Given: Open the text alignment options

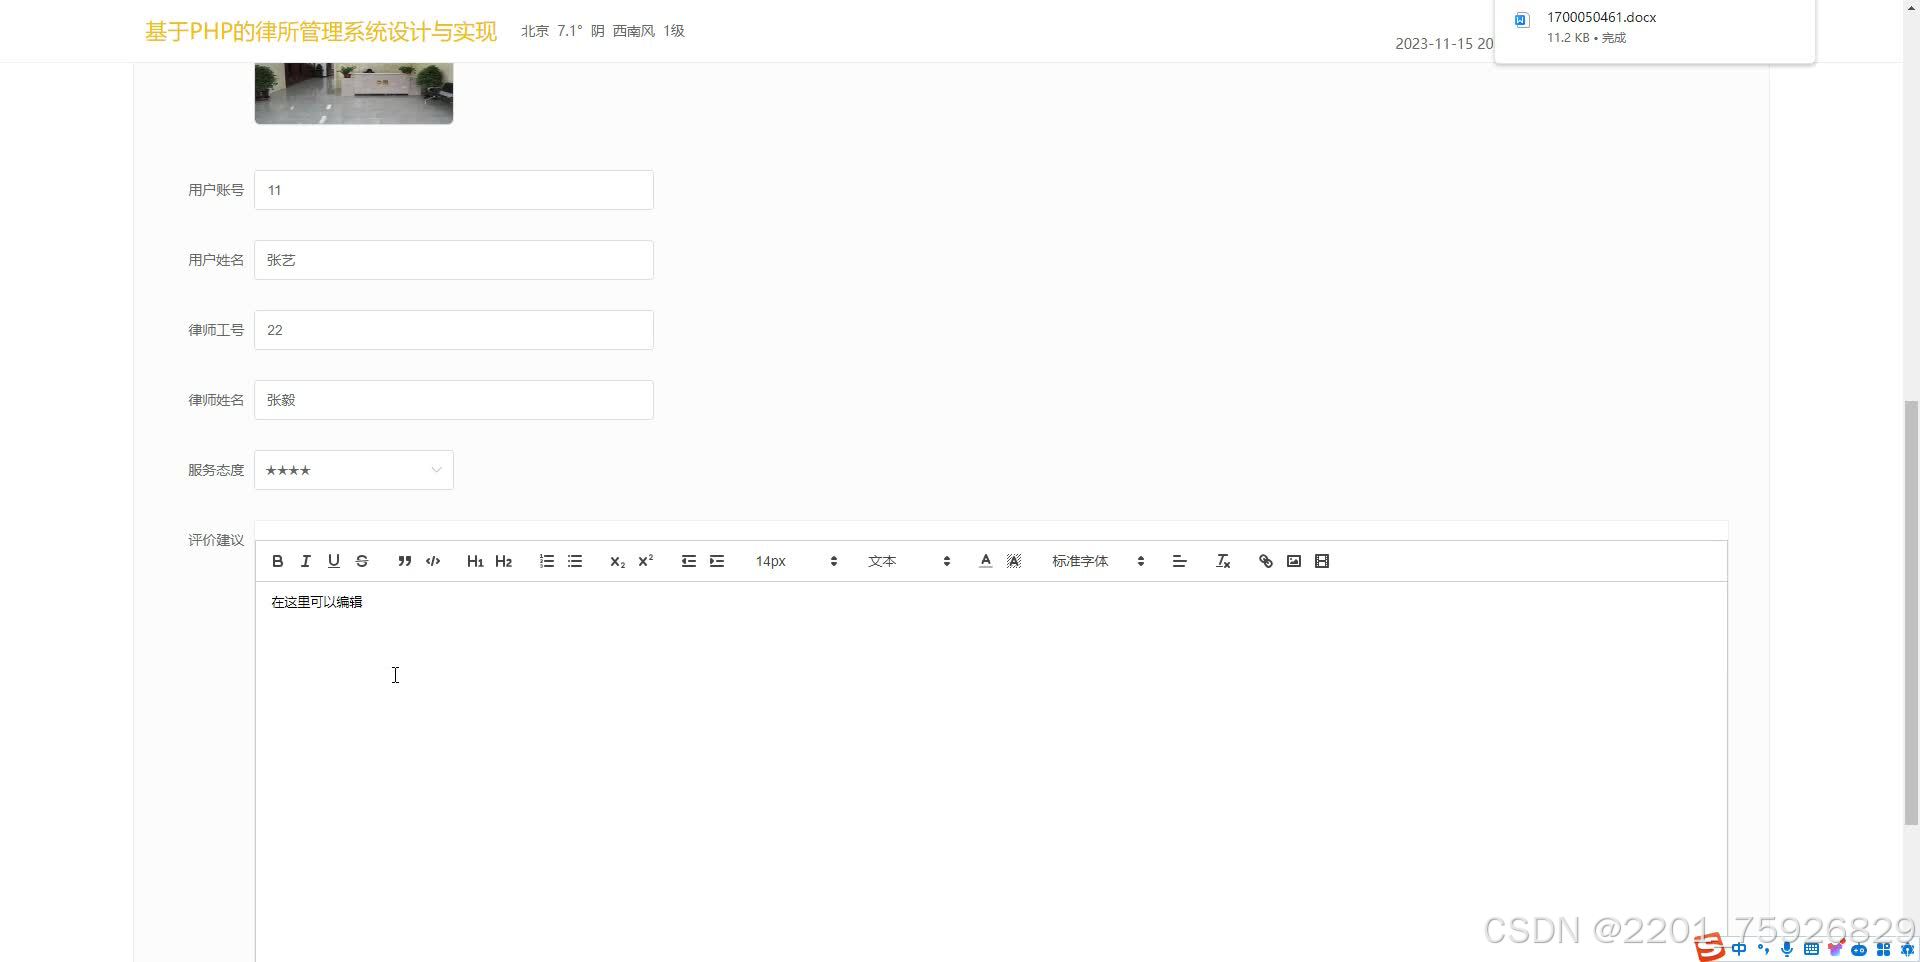Looking at the screenshot, I should (x=1180, y=561).
